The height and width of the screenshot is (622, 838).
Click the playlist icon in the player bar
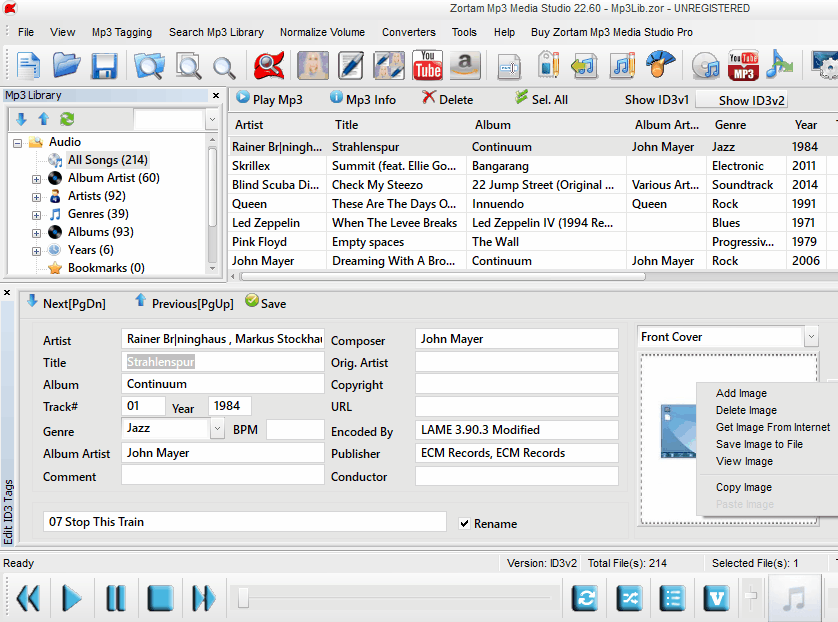pos(672,598)
